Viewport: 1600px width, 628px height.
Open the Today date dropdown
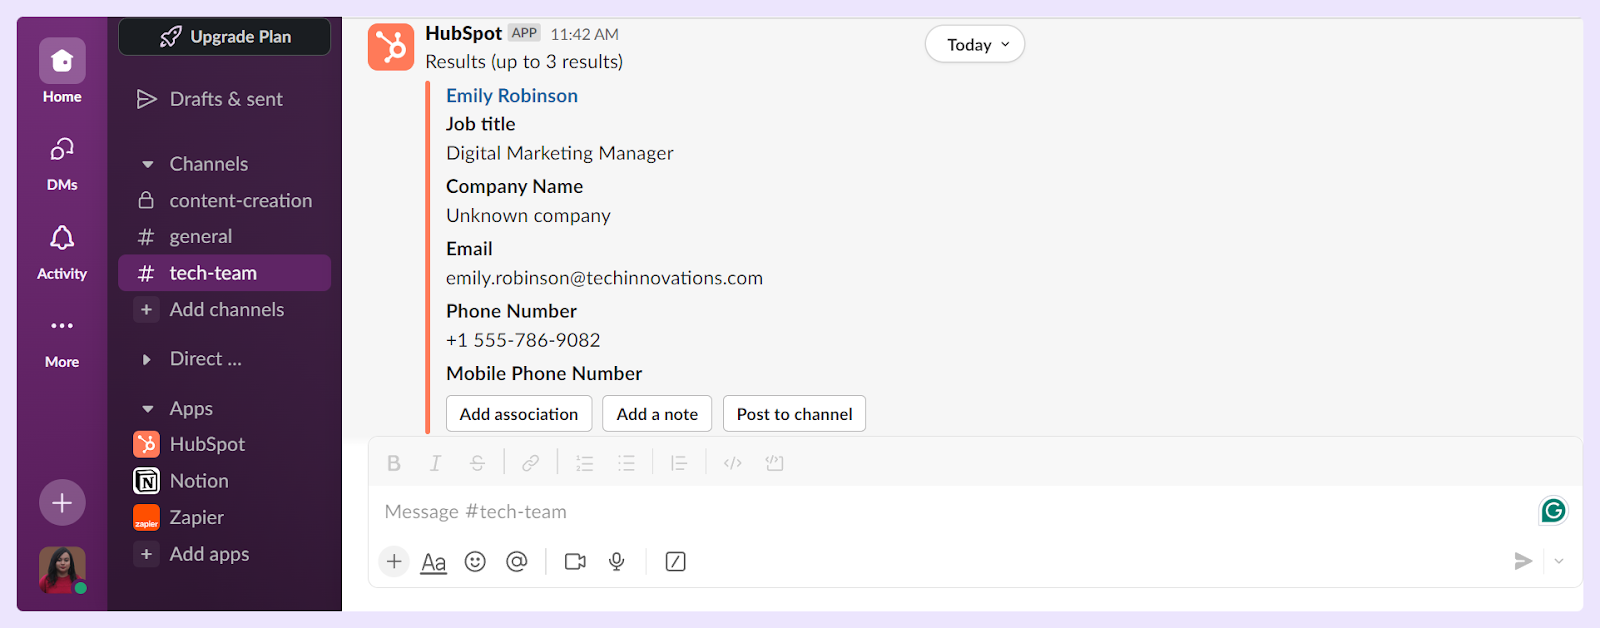975,44
